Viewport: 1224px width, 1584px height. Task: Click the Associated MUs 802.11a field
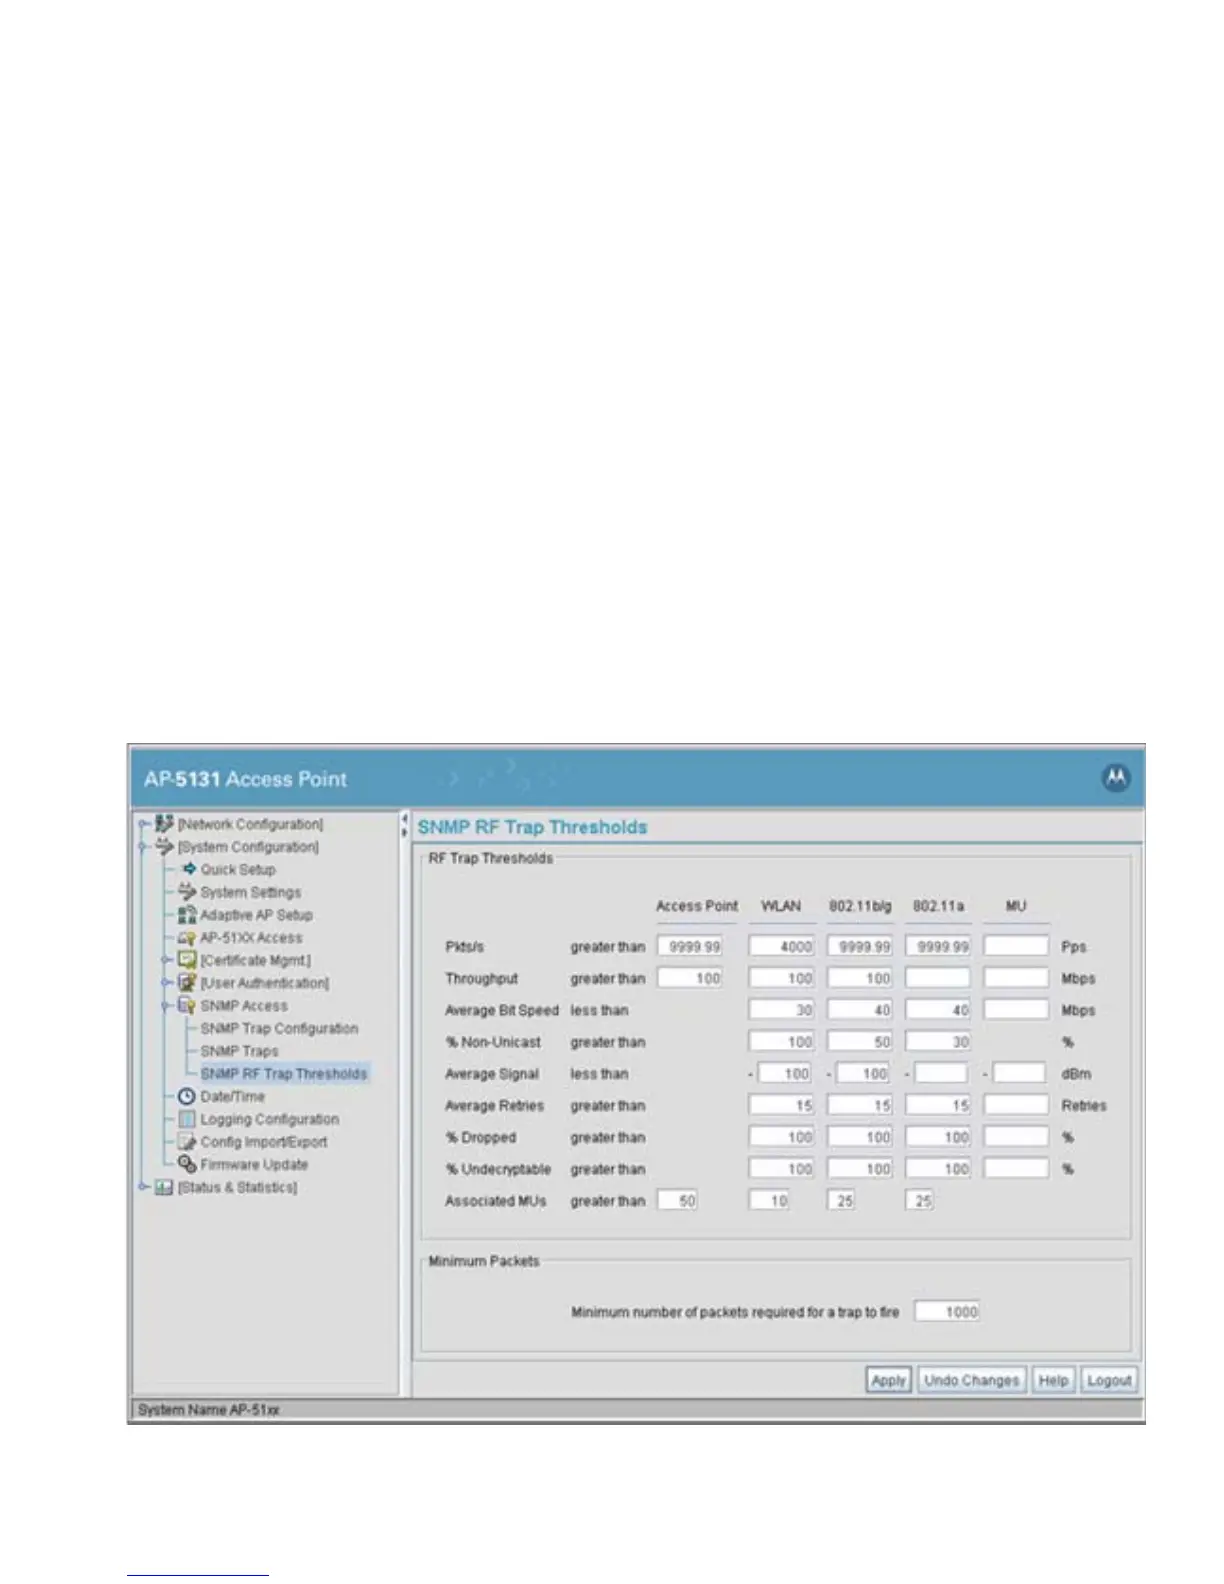tap(919, 1201)
